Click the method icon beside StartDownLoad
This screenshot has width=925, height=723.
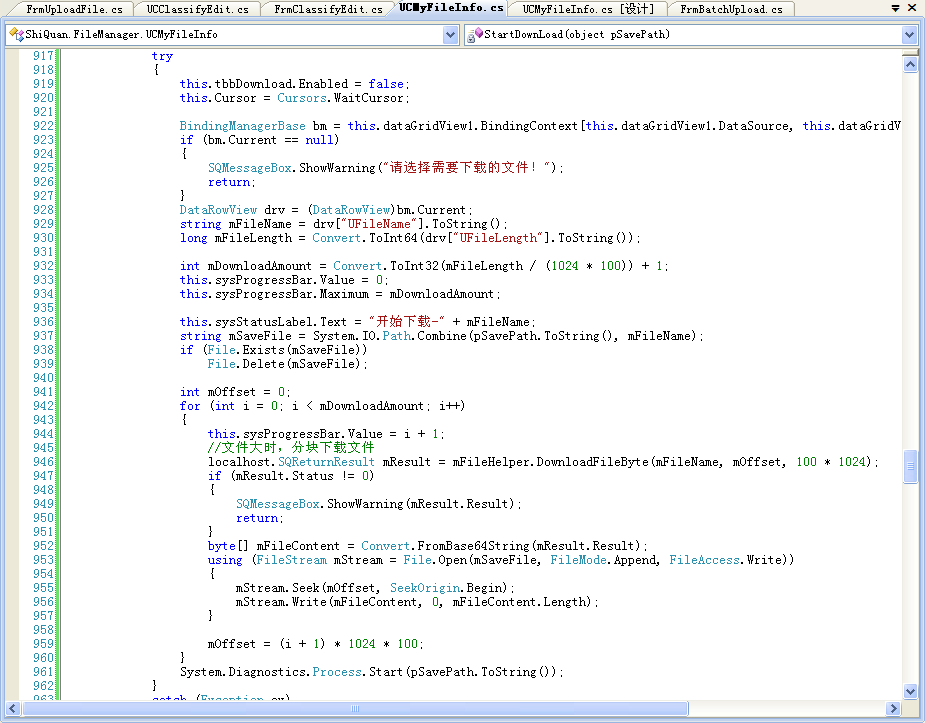474,35
